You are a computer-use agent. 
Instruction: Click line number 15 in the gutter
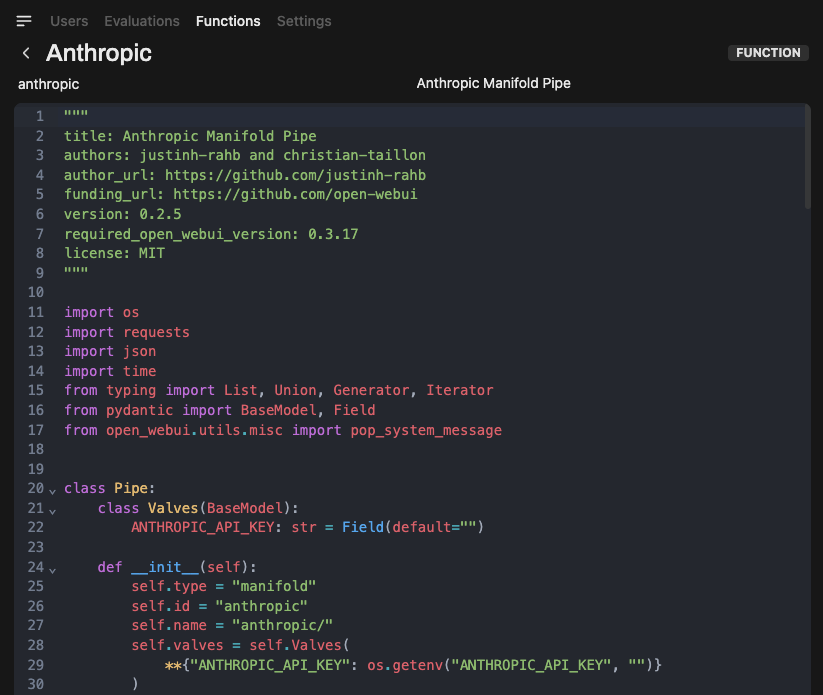click(x=35, y=390)
